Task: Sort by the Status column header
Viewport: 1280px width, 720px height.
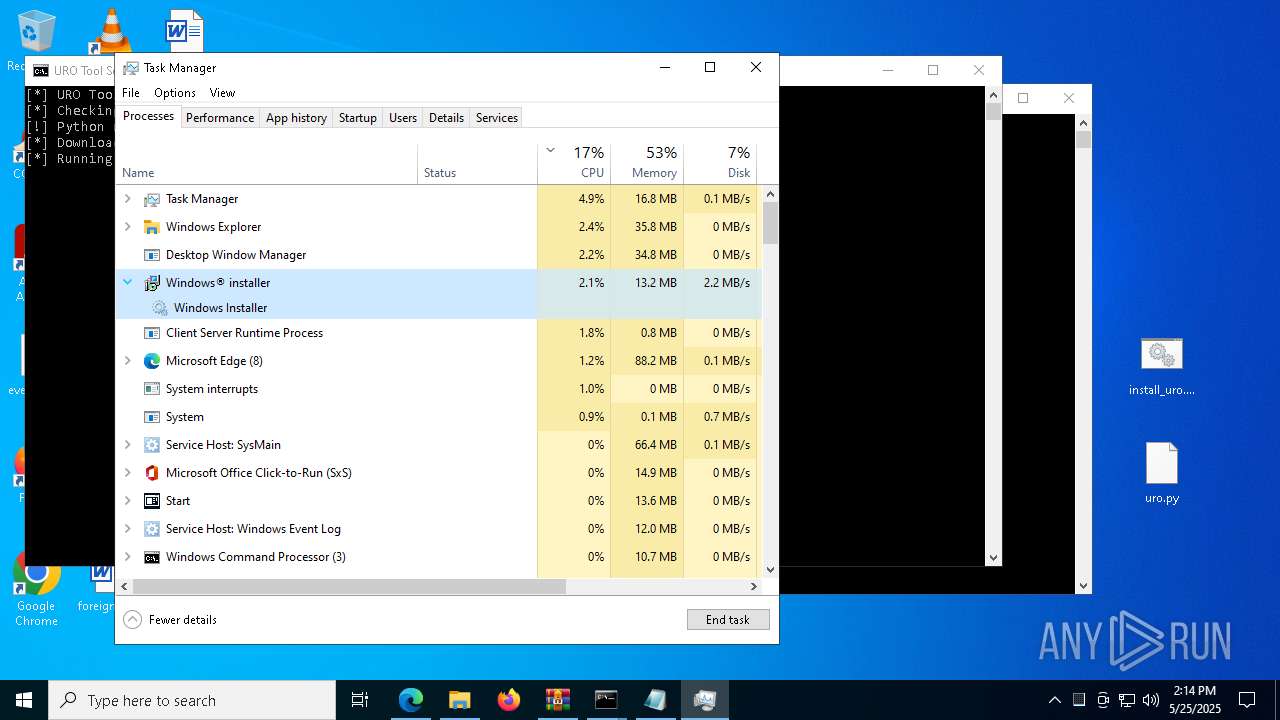Action: (477, 164)
